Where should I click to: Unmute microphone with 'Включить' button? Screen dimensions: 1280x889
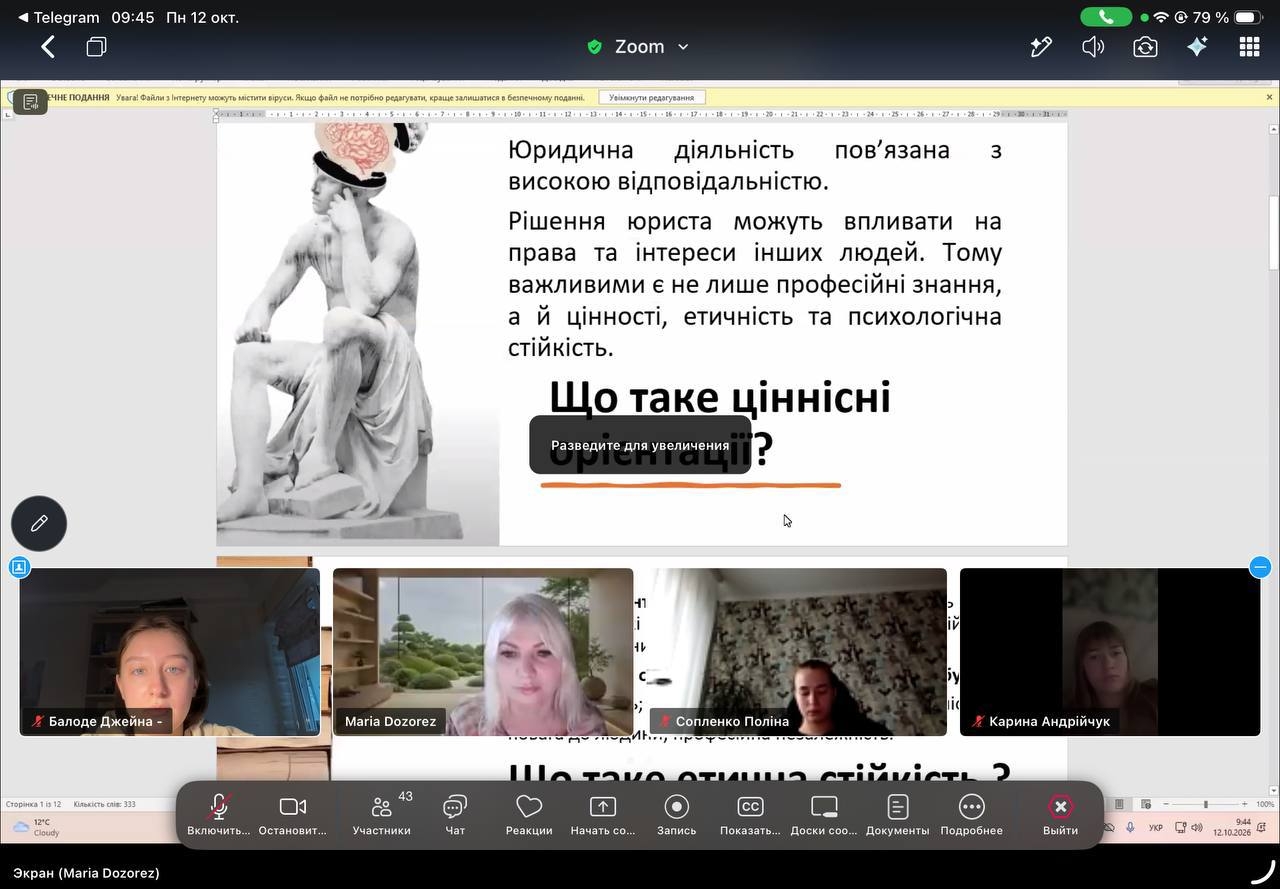click(x=219, y=815)
